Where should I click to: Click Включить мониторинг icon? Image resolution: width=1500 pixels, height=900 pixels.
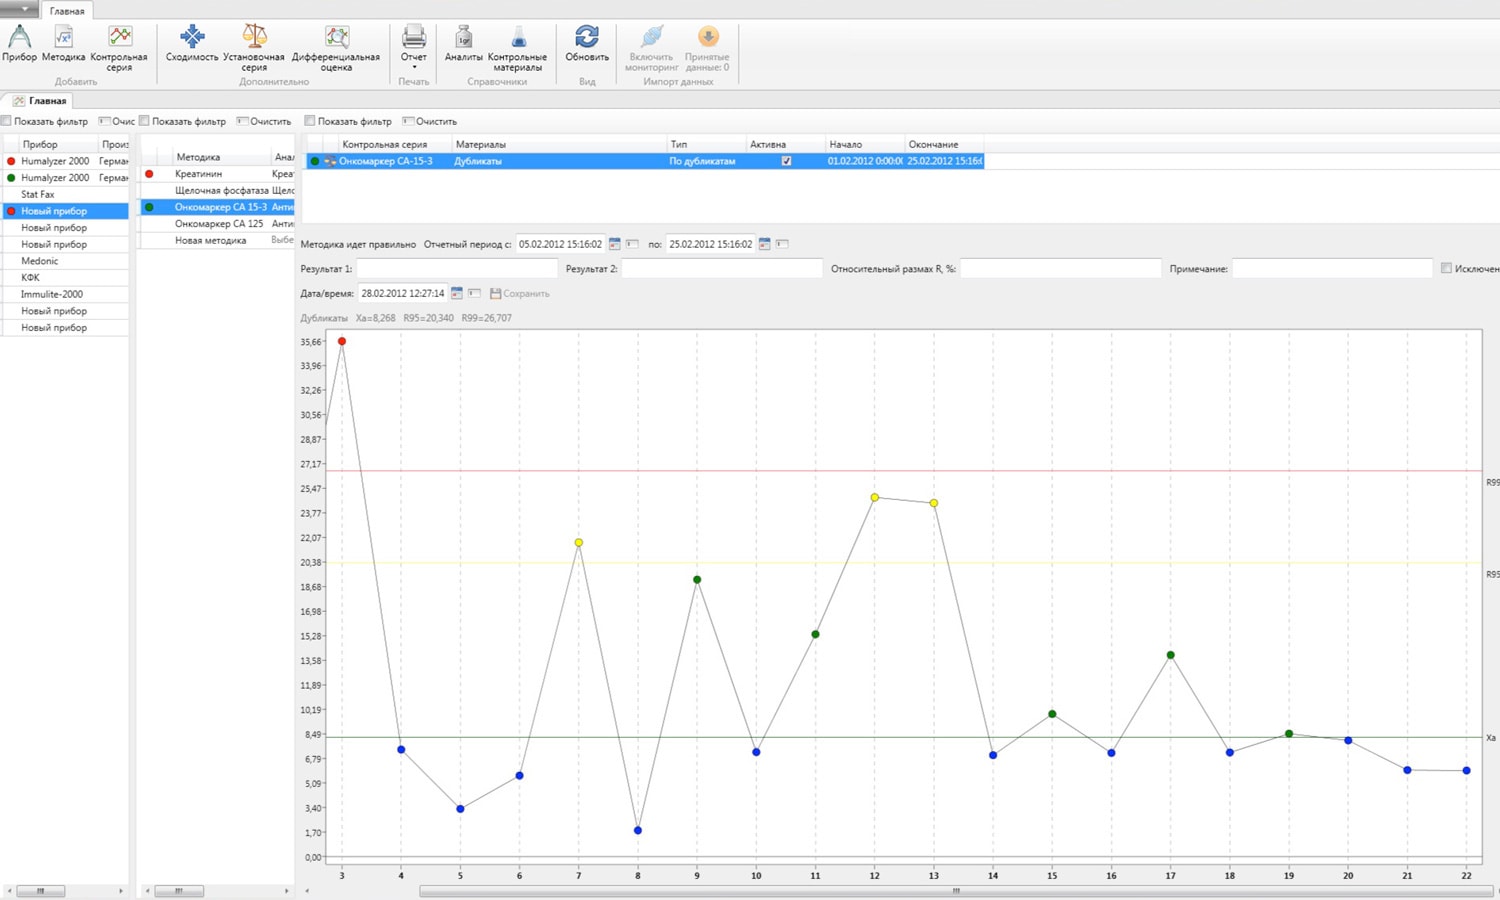point(652,38)
